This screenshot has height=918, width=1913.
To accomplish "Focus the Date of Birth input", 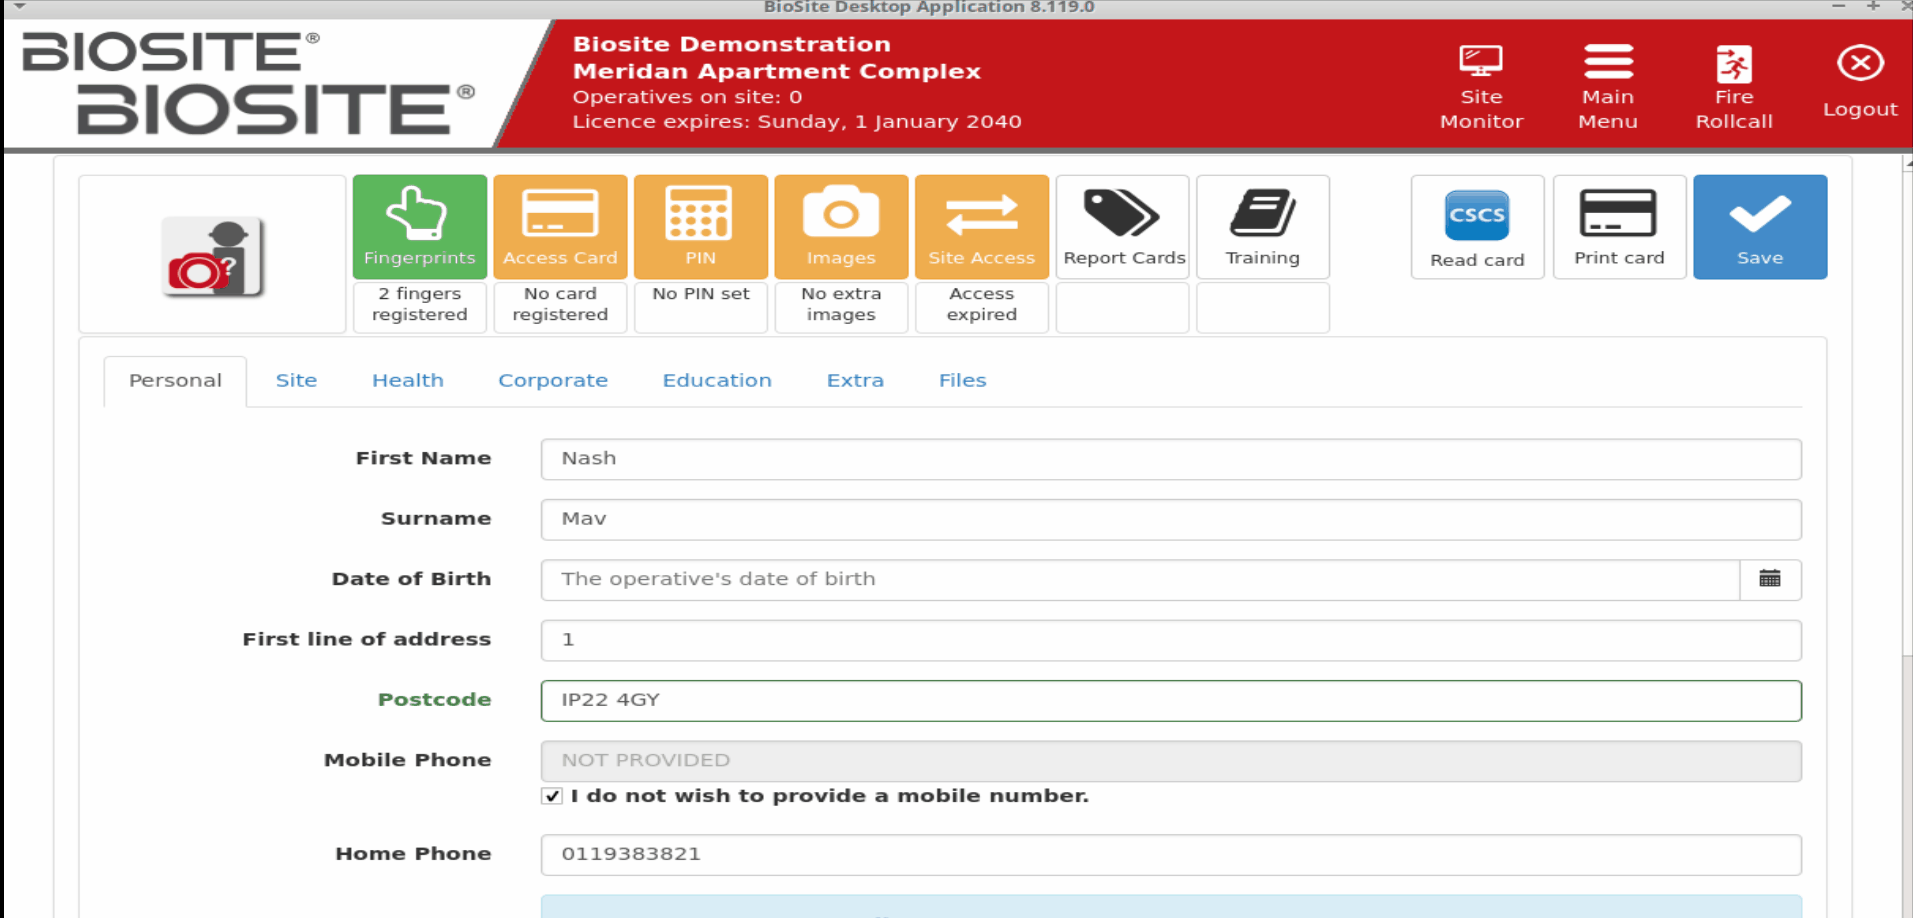I will pos(1140,579).
